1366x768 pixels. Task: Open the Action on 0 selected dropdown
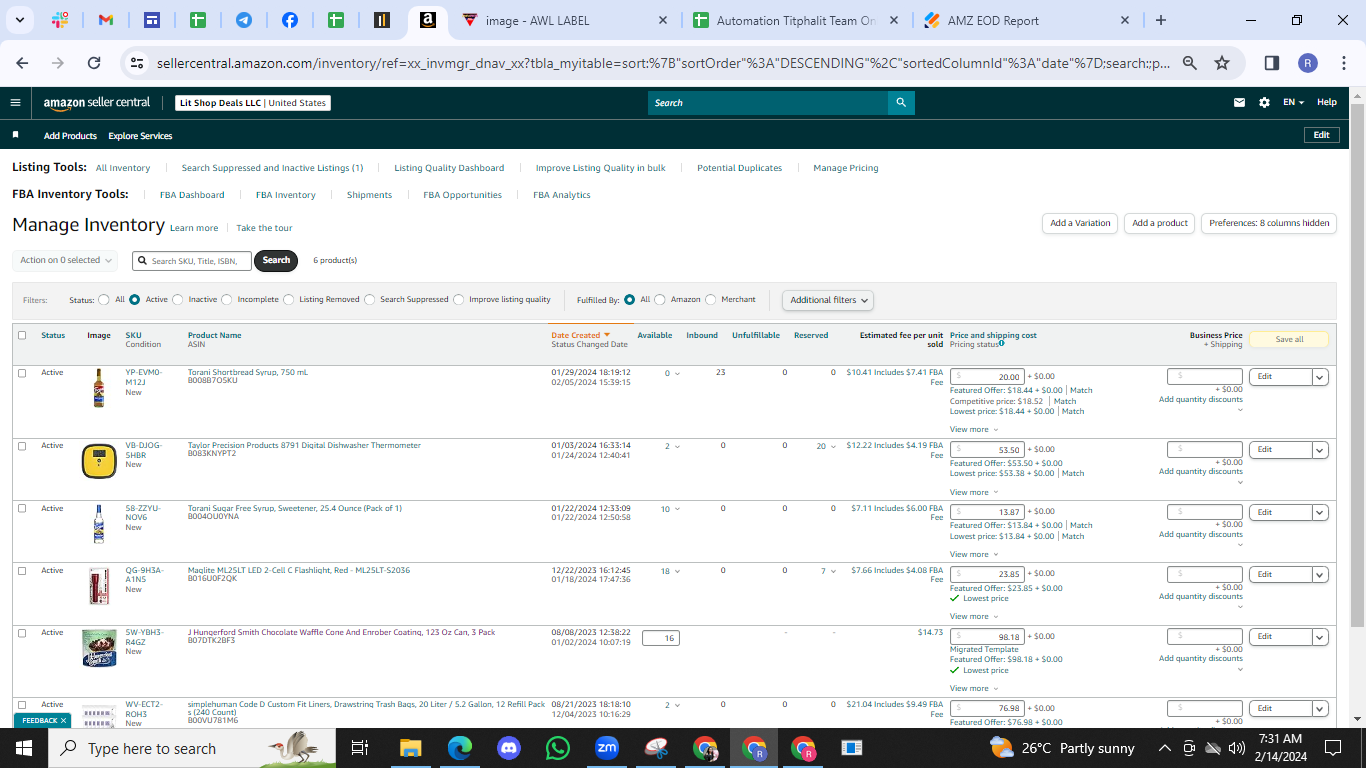click(x=65, y=260)
